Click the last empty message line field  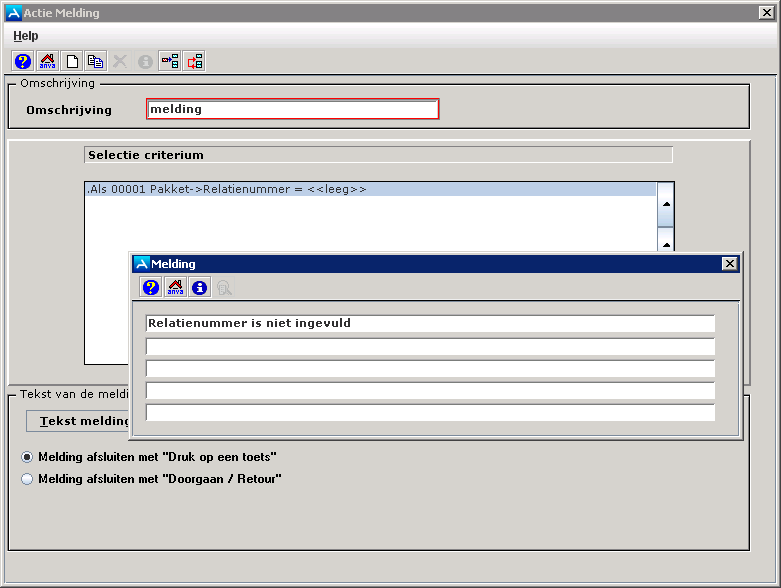[430, 412]
